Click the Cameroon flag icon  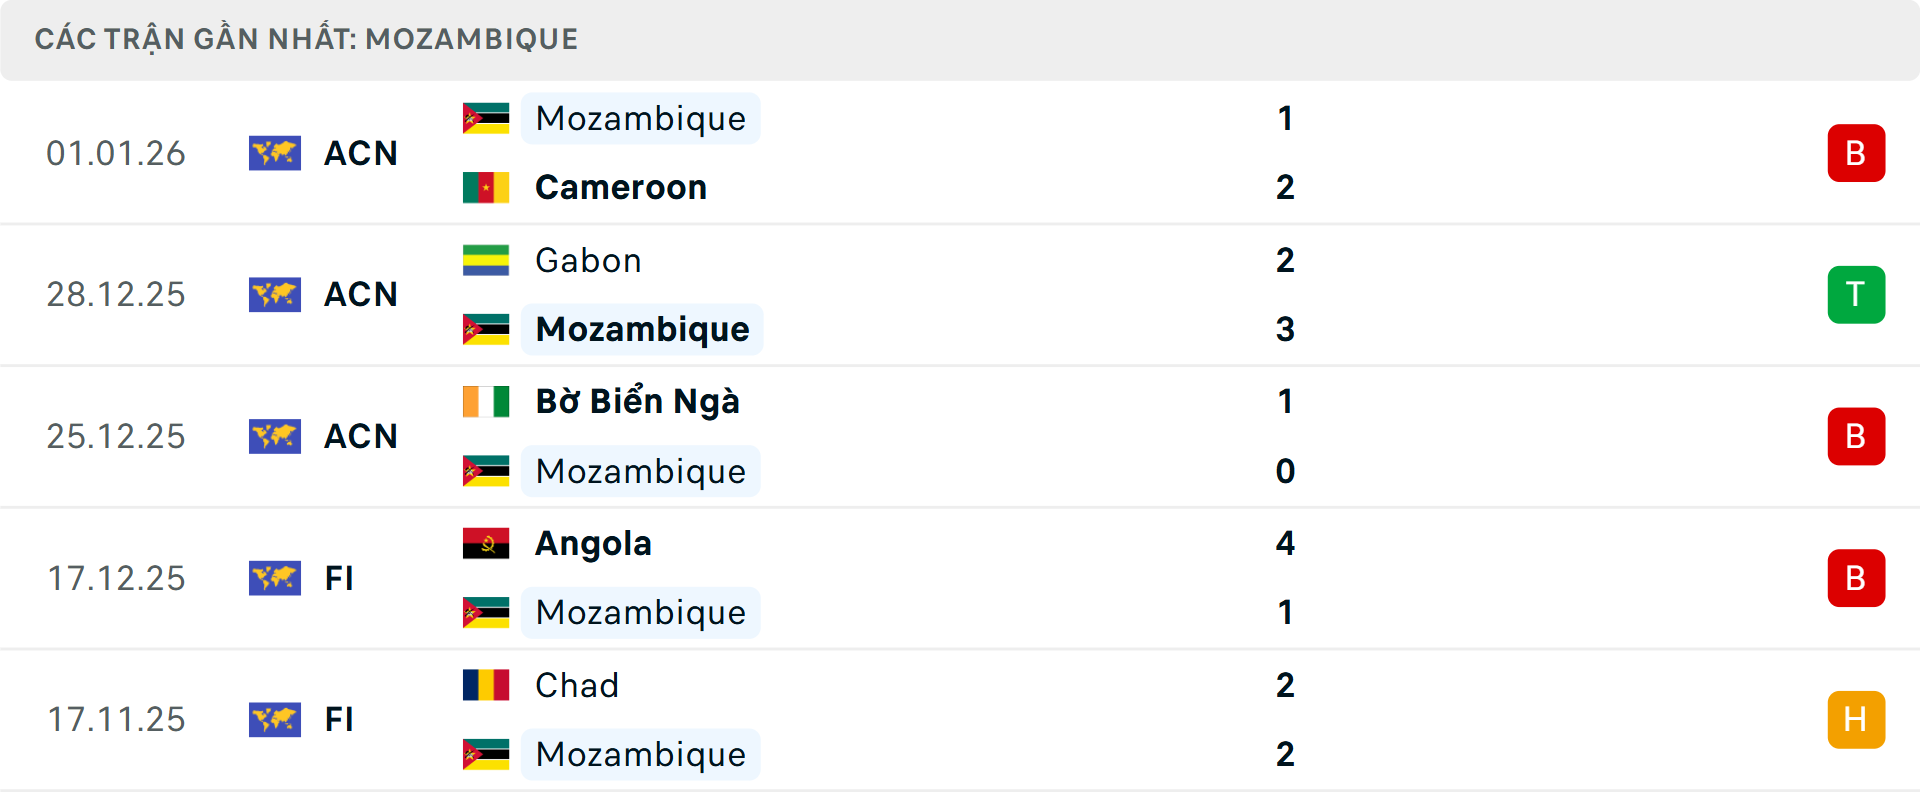coord(484,187)
